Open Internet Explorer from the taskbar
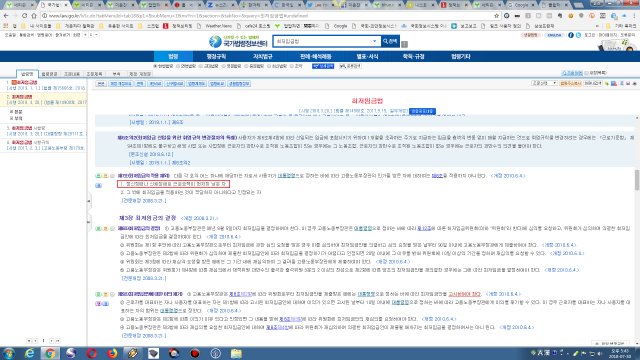 point(29,353)
